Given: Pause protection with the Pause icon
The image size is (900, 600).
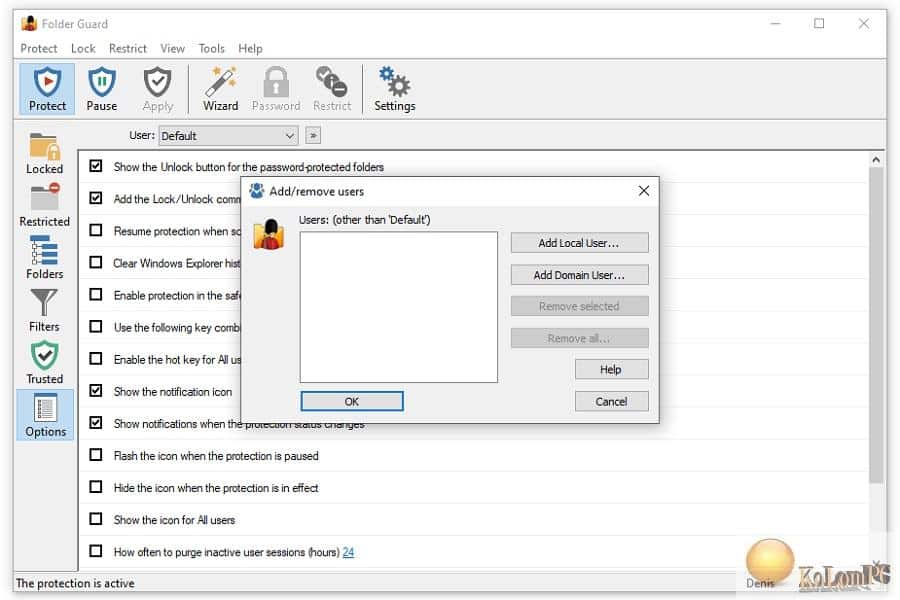Looking at the screenshot, I should [102, 82].
